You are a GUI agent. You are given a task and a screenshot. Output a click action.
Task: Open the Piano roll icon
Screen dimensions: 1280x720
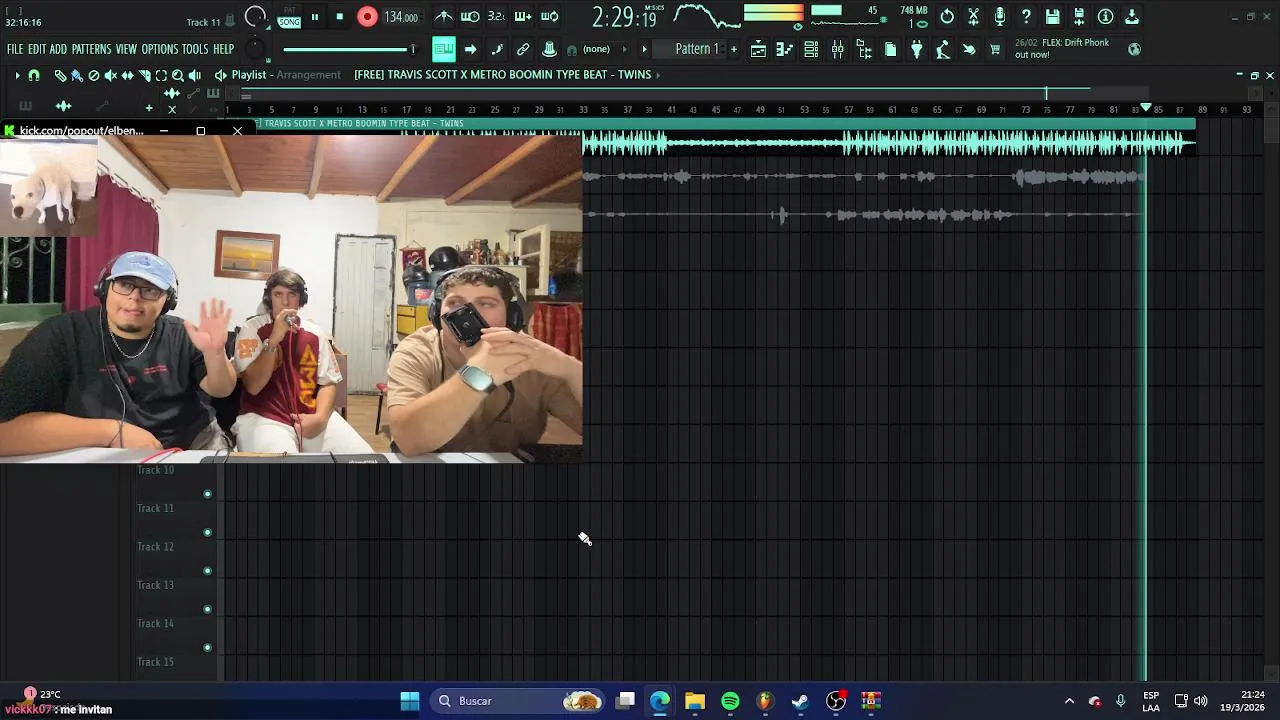[x=785, y=49]
